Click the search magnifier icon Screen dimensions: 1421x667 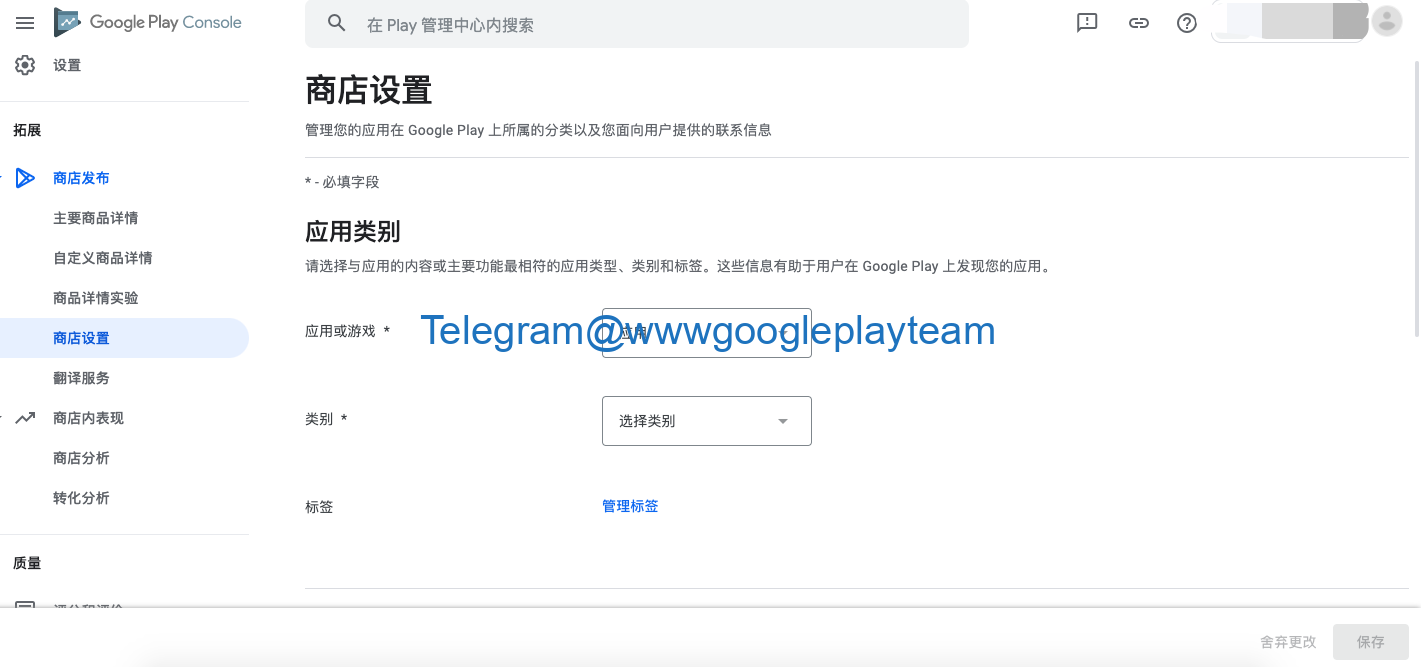pyautogui.click(x=337, y=24)
